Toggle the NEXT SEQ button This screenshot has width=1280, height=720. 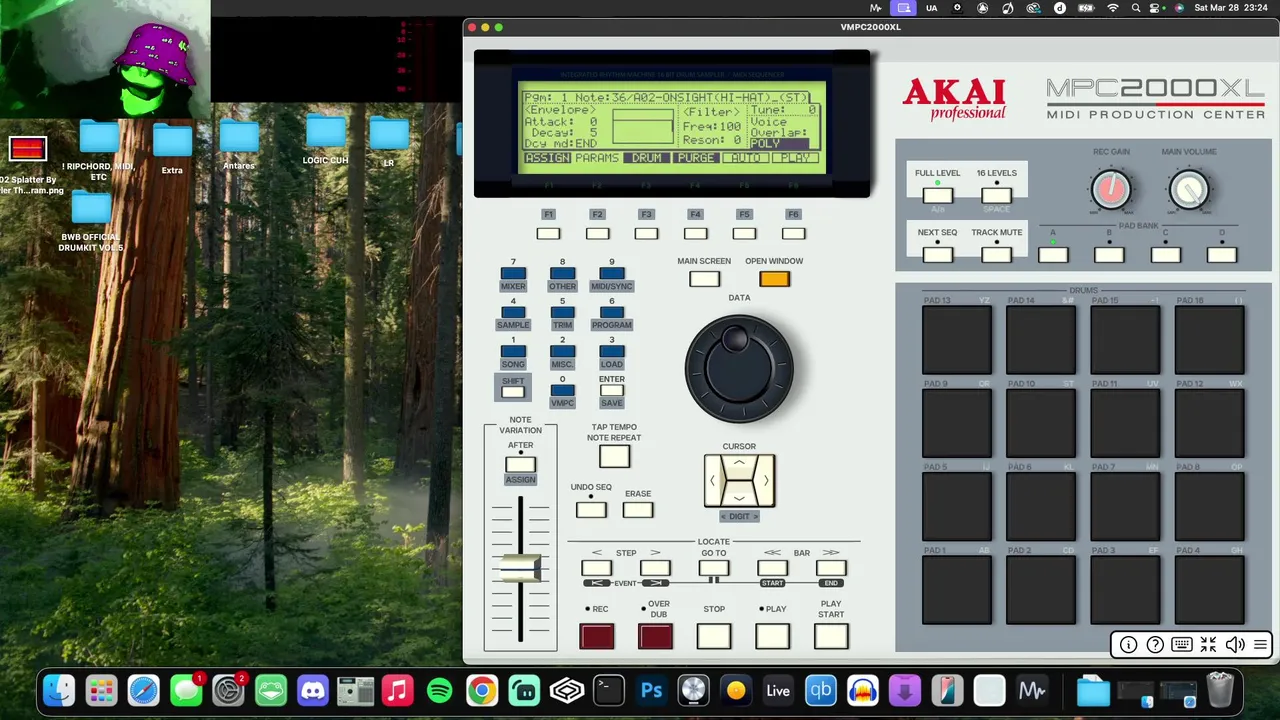tap(937, 255)
